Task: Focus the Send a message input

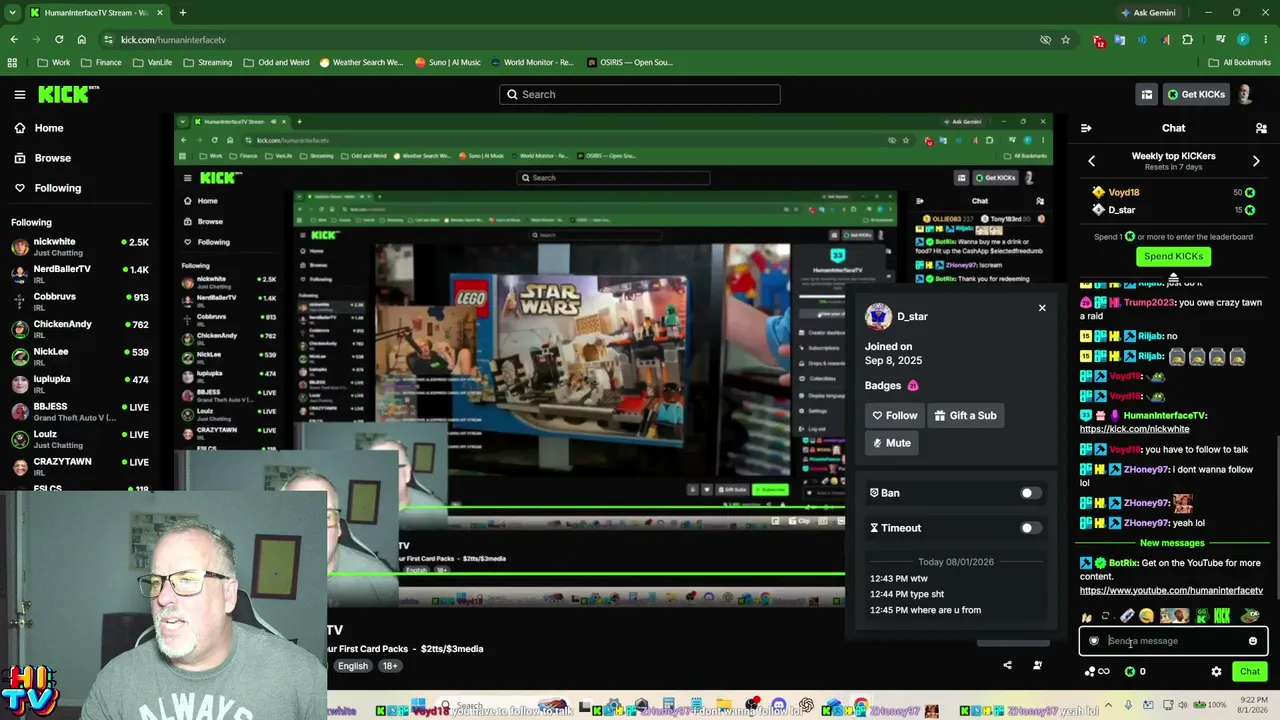Action: 1173,641
